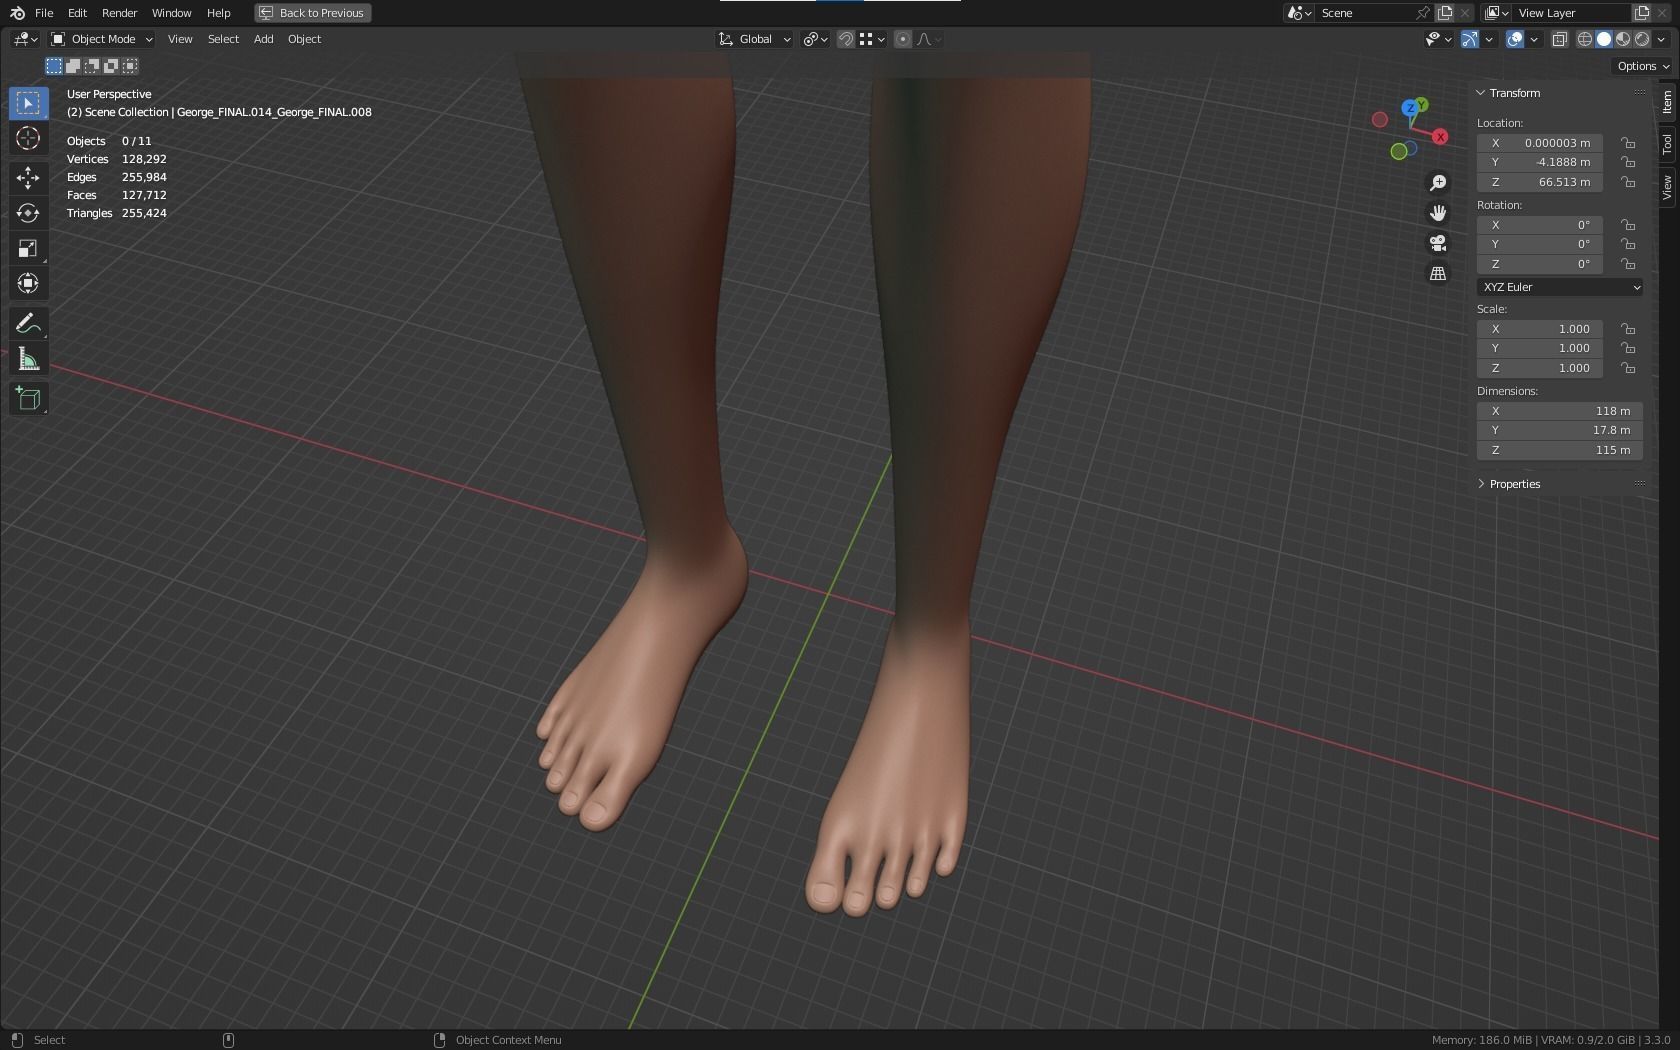This screenshot has height=1050, width=1680.
Task: Set selection mode to subtract
Action: pos(92,66)
